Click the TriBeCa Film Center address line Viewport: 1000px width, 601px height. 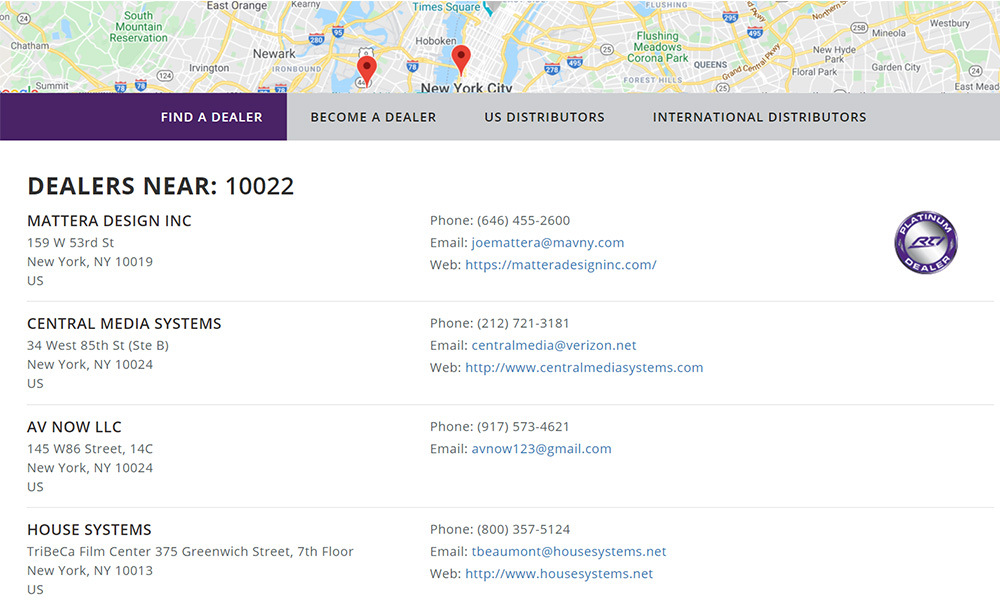click(x=190, y=552)
